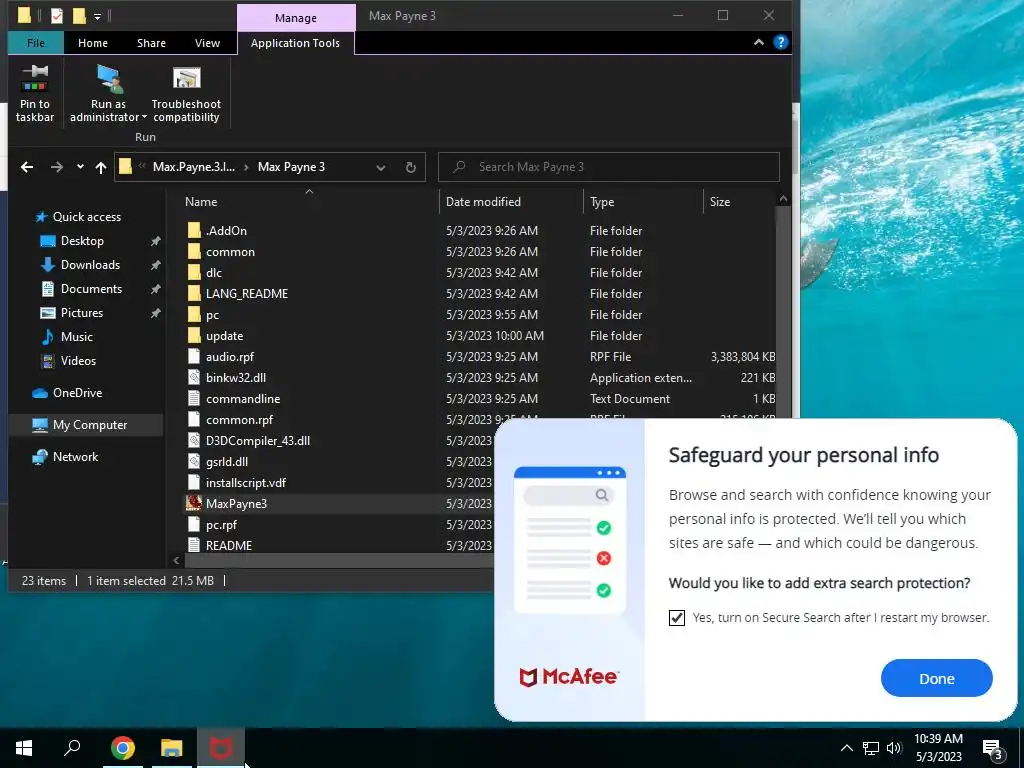Open the Run as administrator dropdown arrow
This screenshot has height=768, width=1024.
click(144, 118)
